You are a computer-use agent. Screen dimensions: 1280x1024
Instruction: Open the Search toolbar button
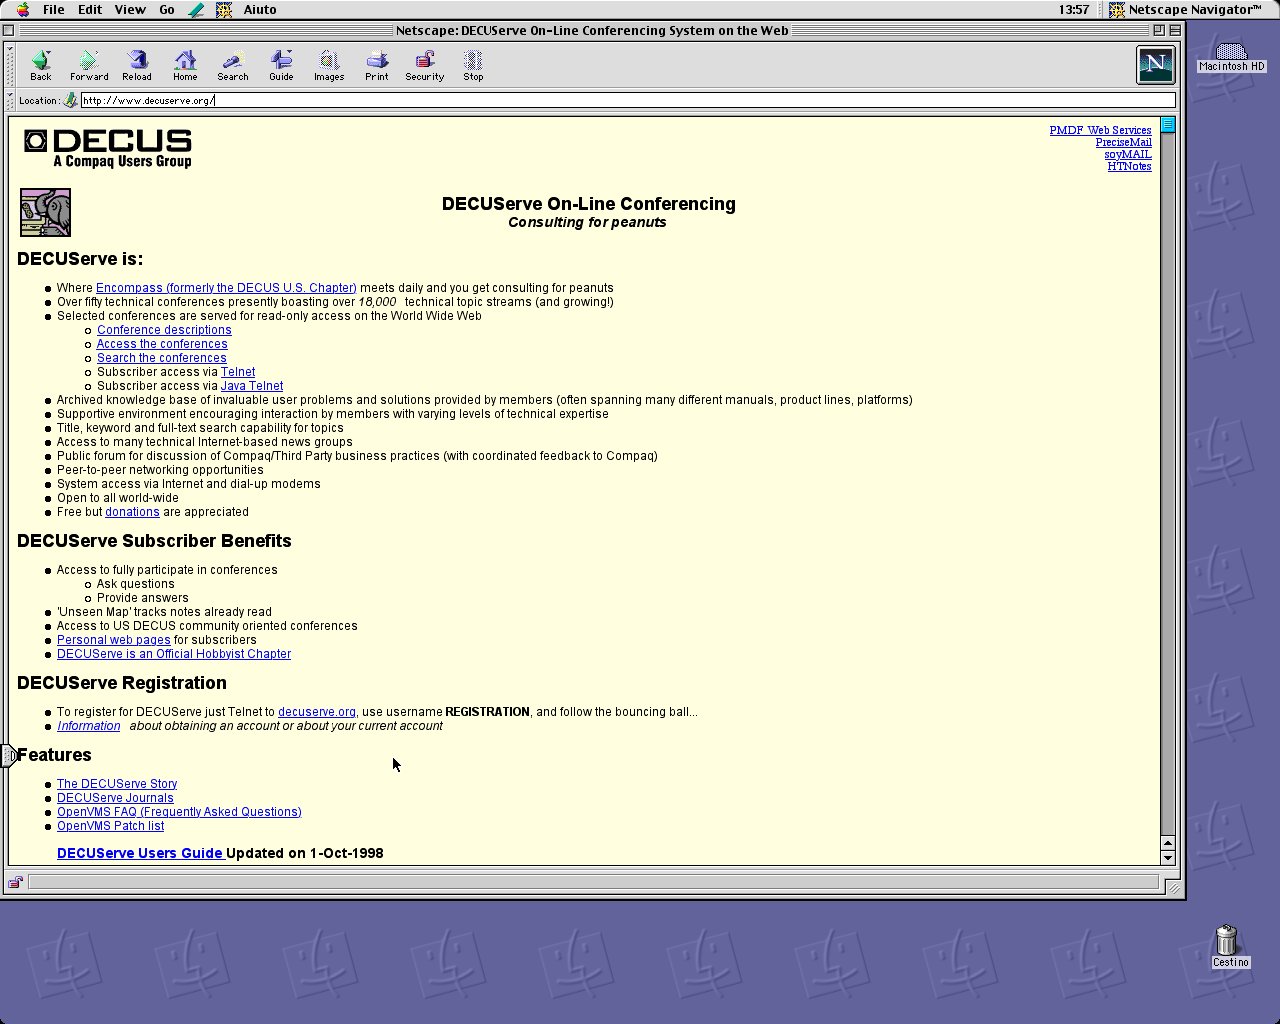[x=233, y=66]
